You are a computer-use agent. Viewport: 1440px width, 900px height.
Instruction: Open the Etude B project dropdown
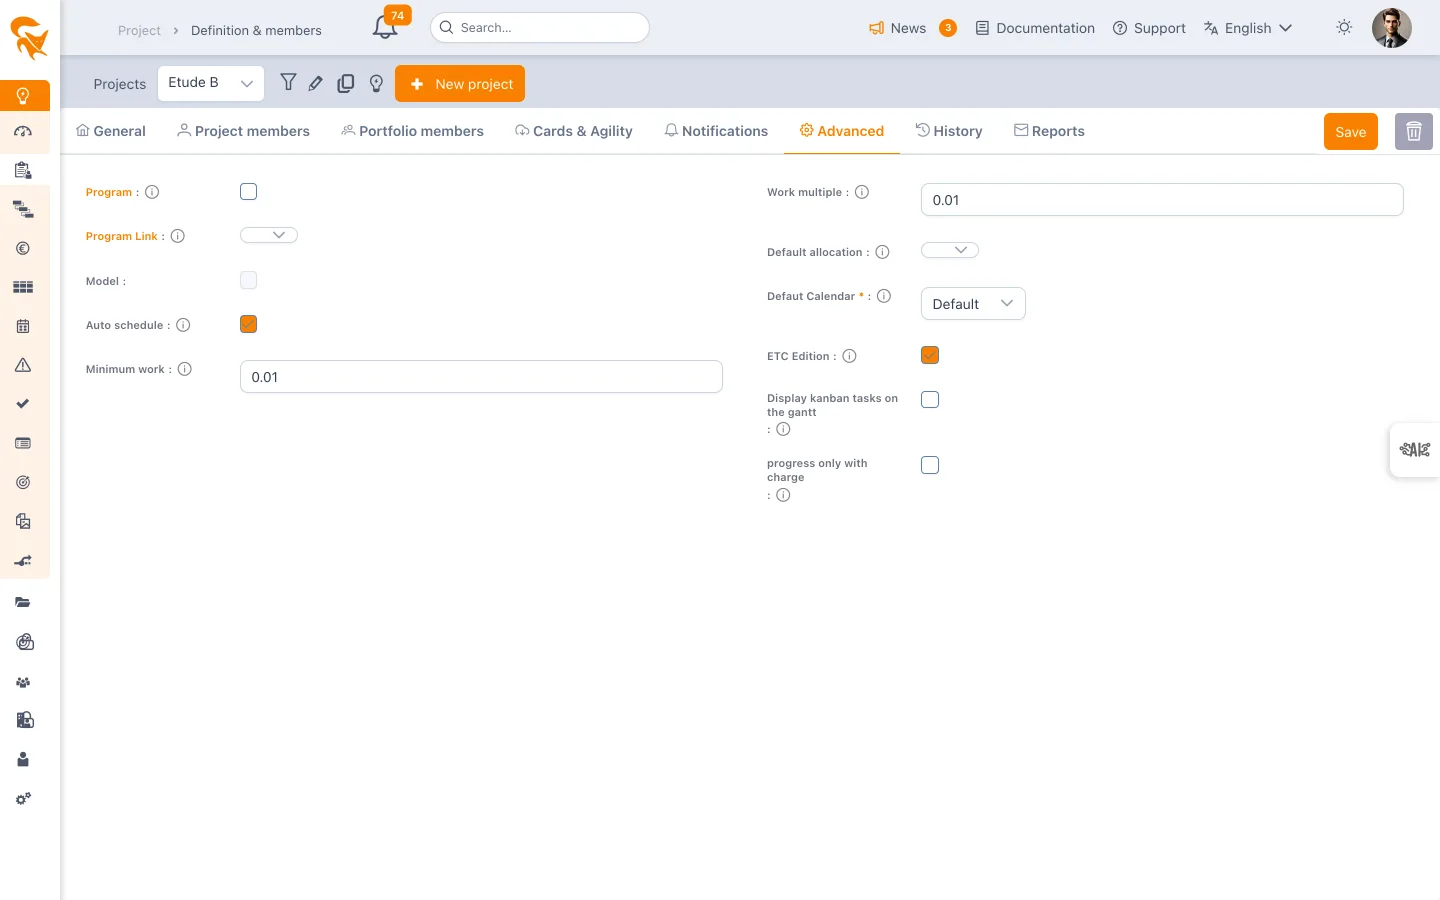211,83
